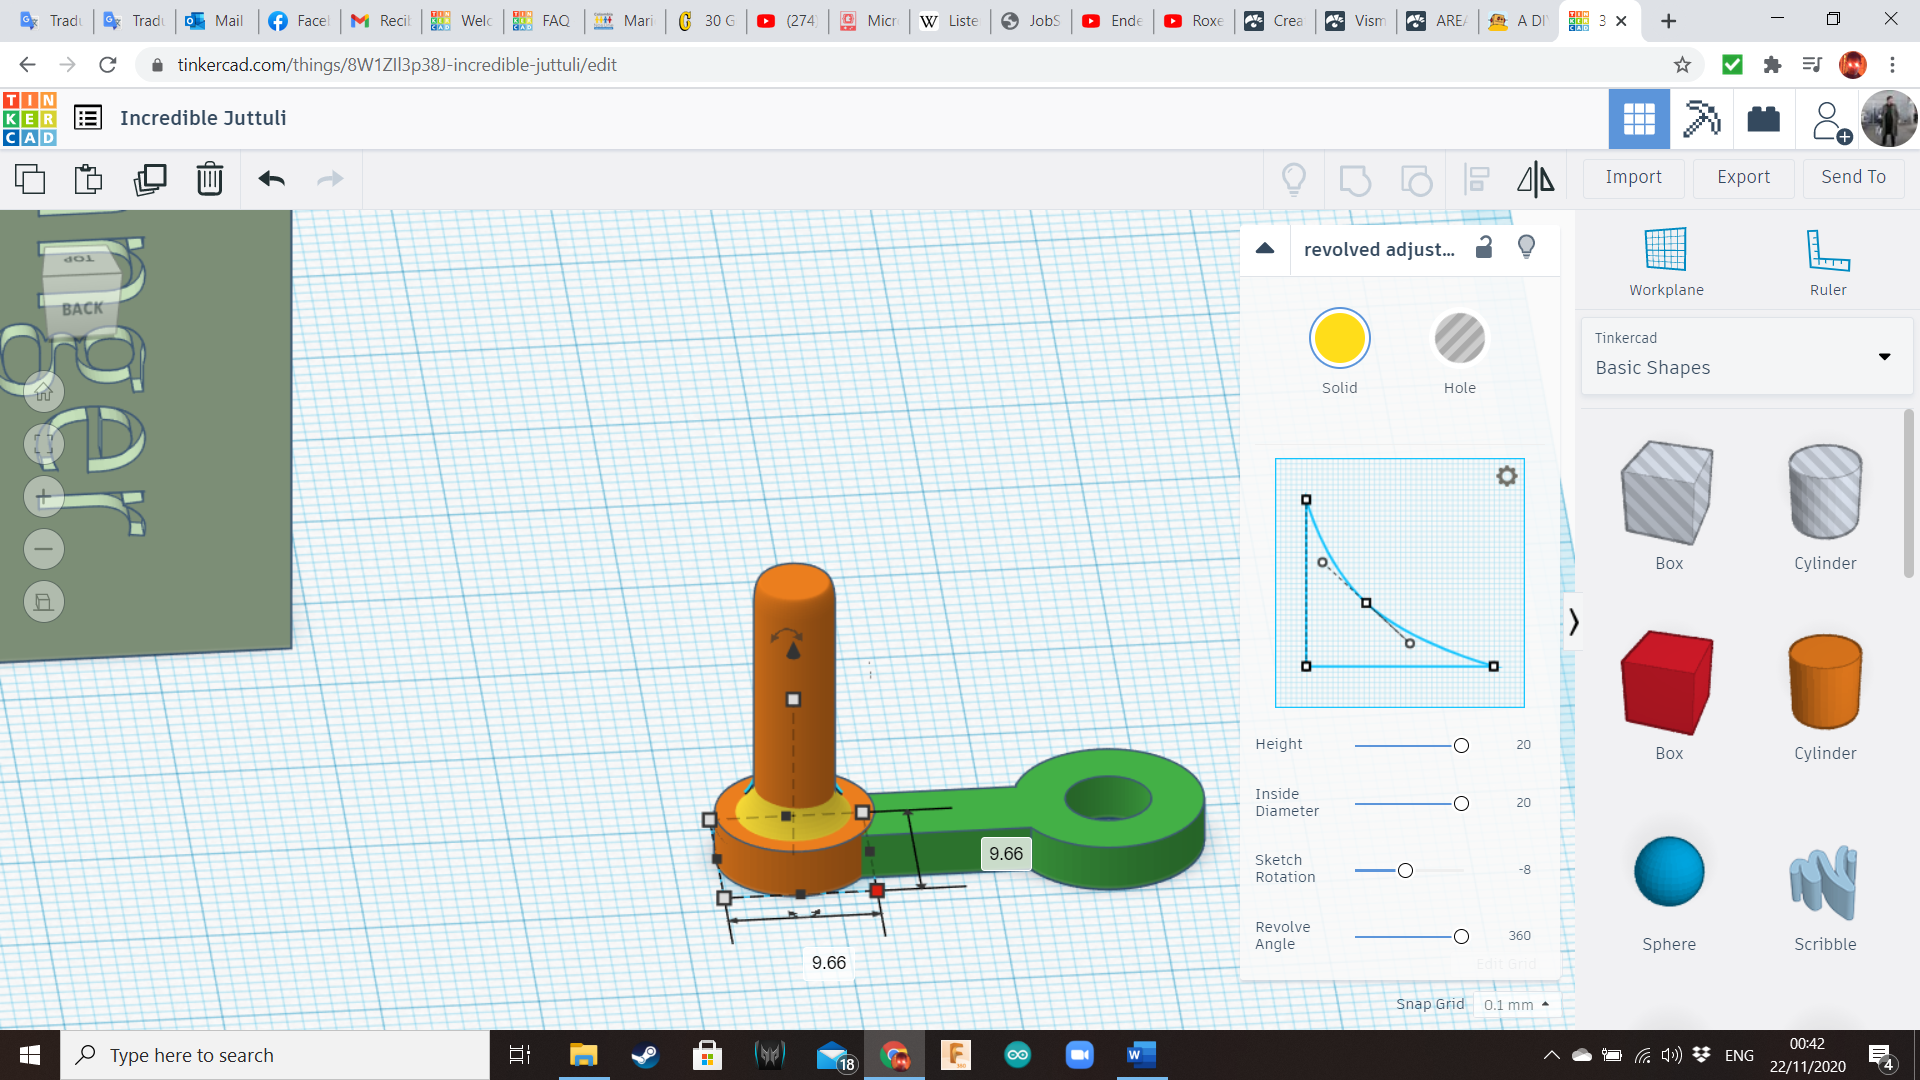Set shape to Hole
This screenshot has height=1080, width=1920.
[1459, 339]
